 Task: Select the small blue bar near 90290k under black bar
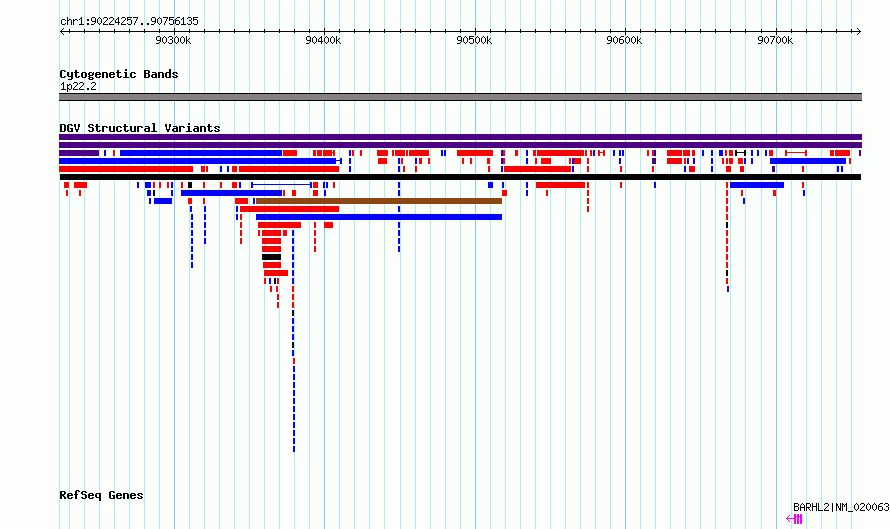point(163,201)
